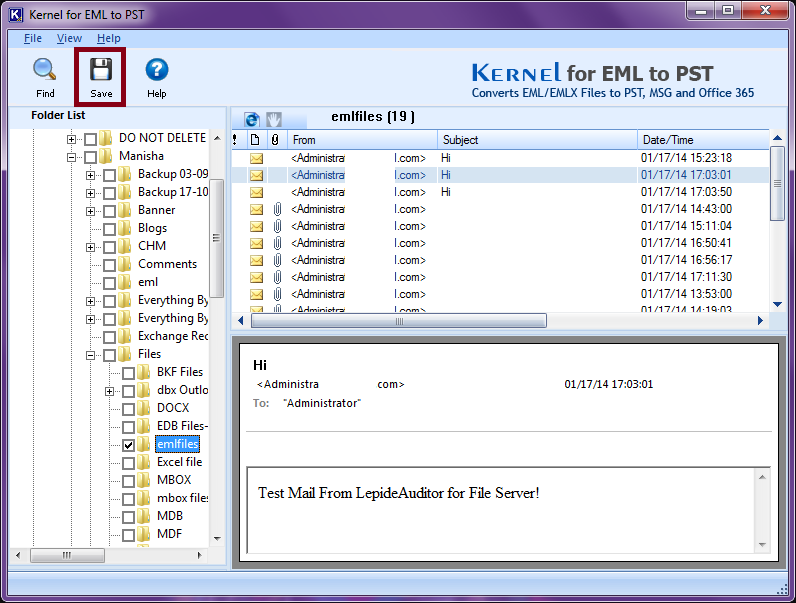
Task: Sort mails by the Date/Time column header
Action: pyautogui.click(x=703, y=140)
